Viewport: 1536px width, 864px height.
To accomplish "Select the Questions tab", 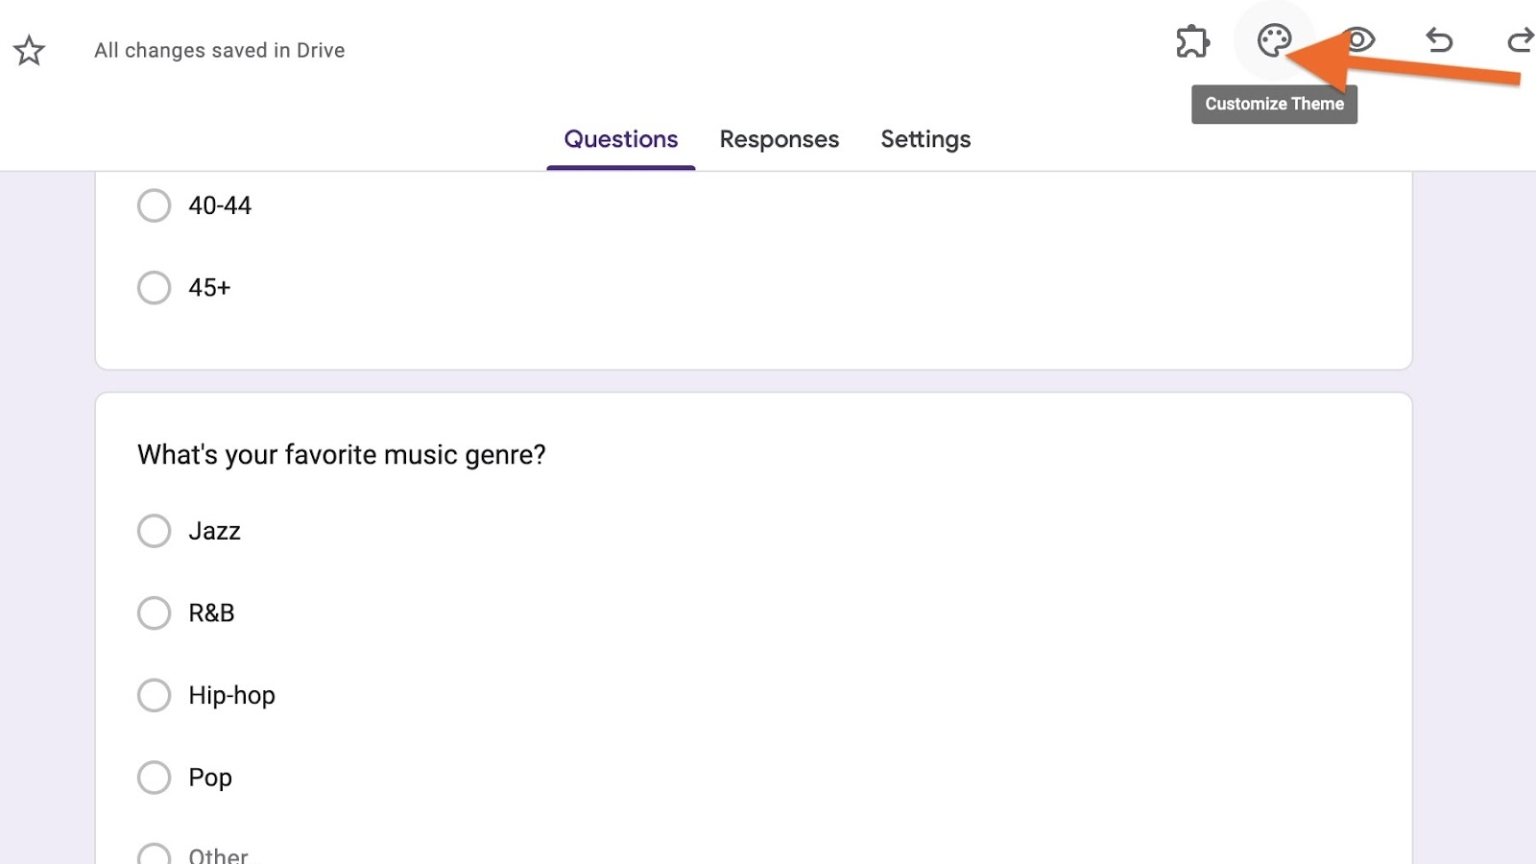I will point(620,139).
